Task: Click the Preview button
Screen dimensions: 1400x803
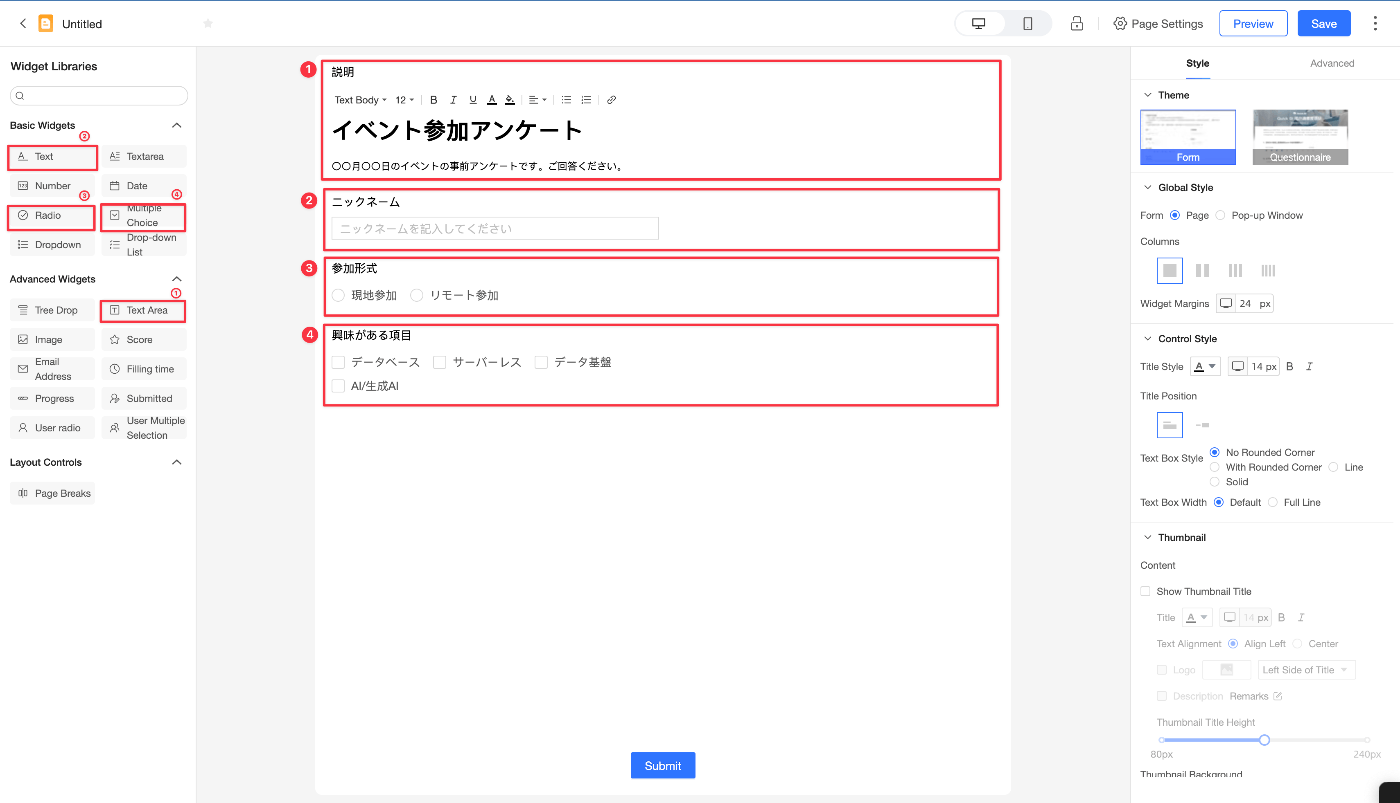Action: point(1253,23)
